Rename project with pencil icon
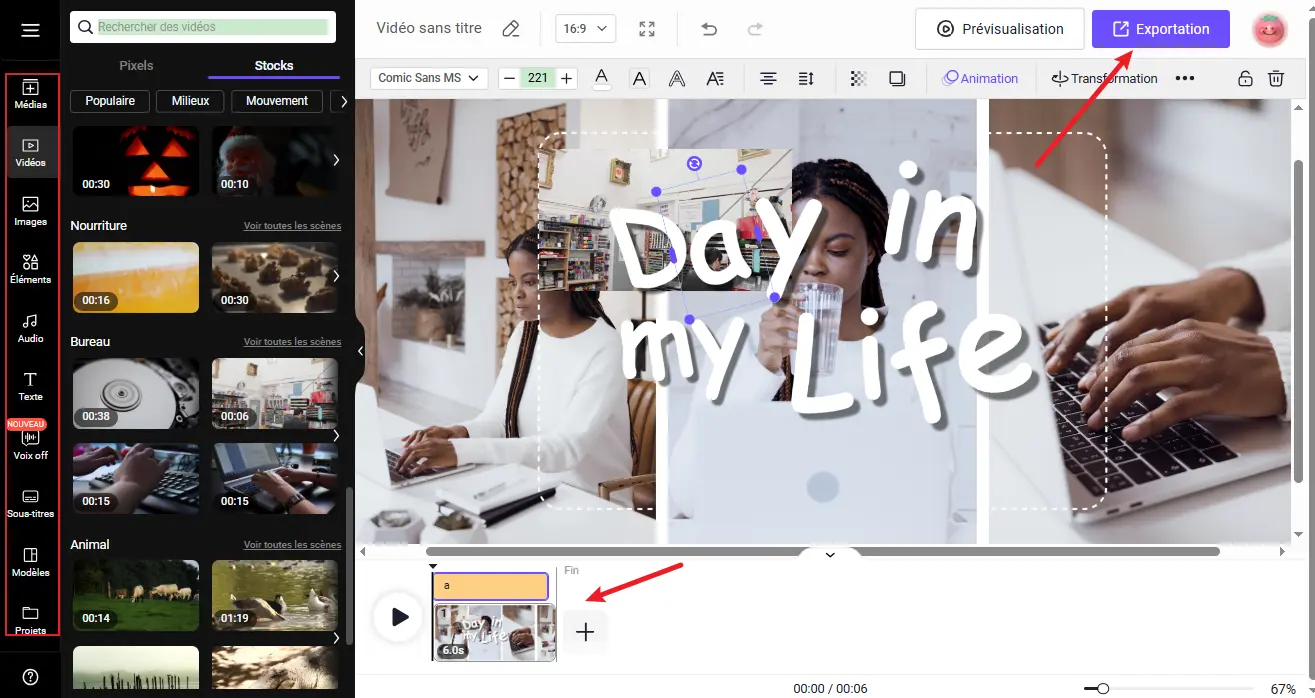Screen dimensions: 1315x698 pyautogui.click(x=511, y=29)
